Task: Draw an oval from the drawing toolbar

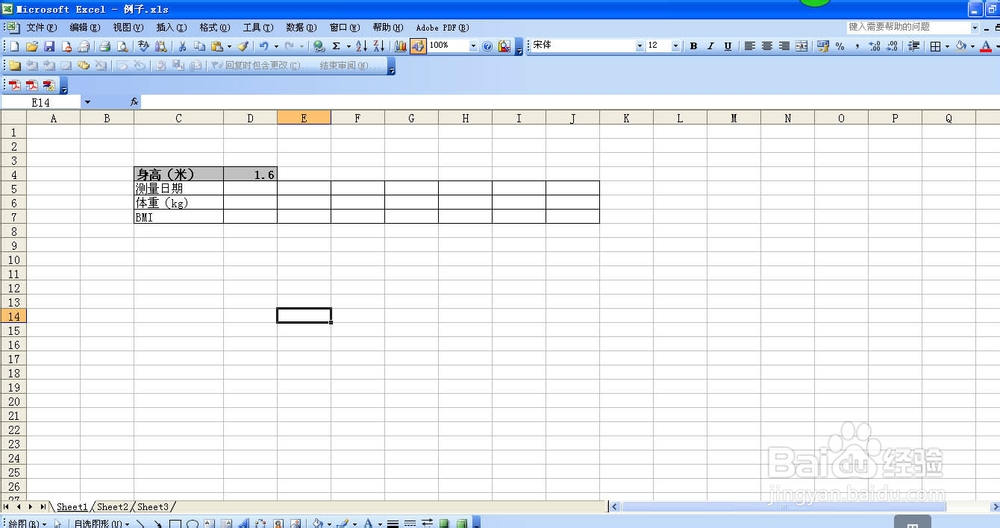Action: coord(192,524)
